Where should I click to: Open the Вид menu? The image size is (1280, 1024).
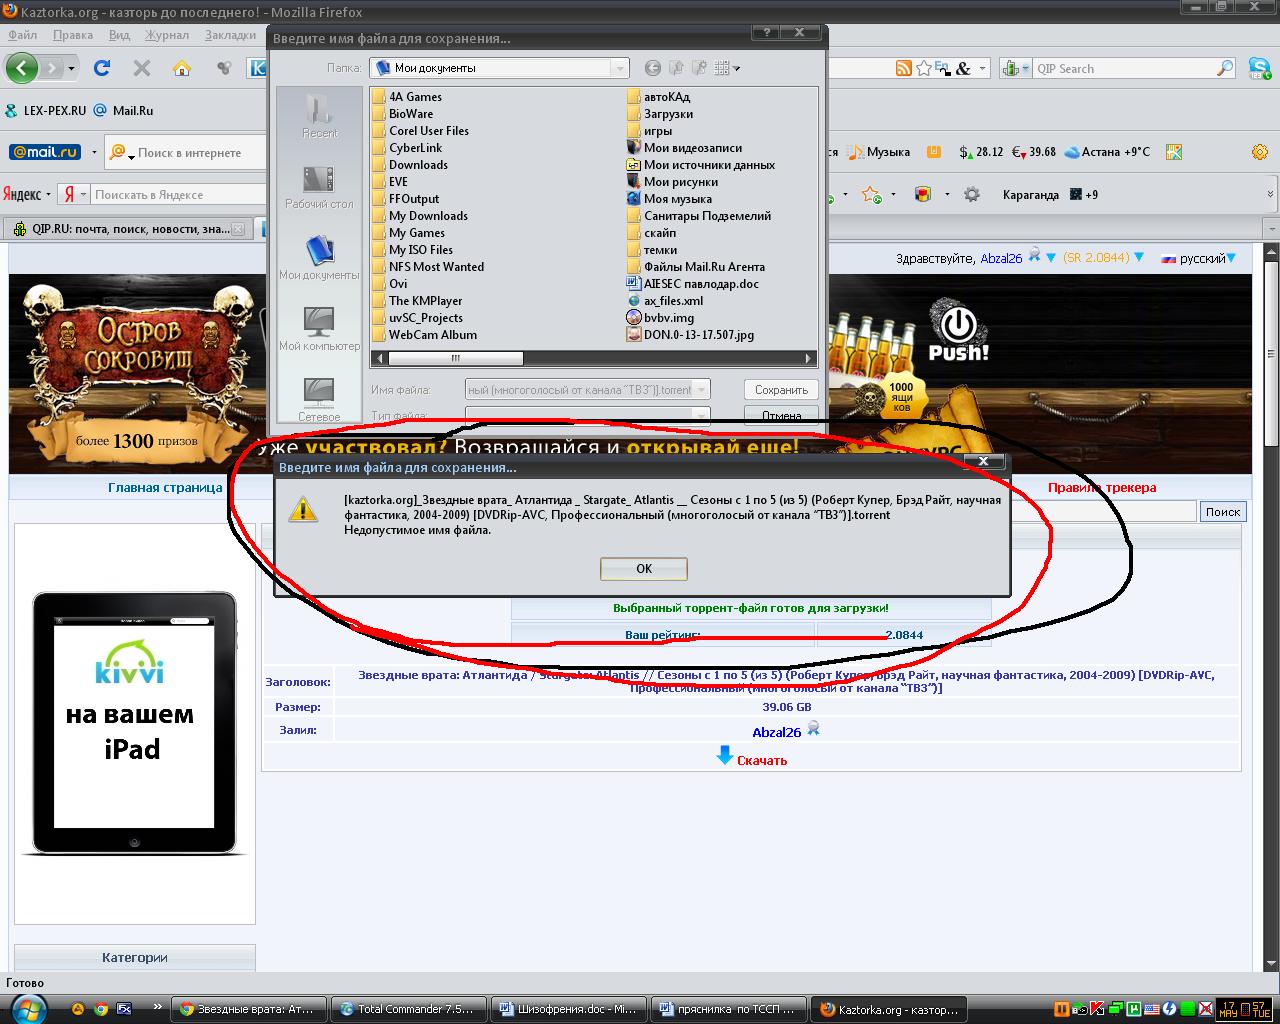tap(119, 35)
